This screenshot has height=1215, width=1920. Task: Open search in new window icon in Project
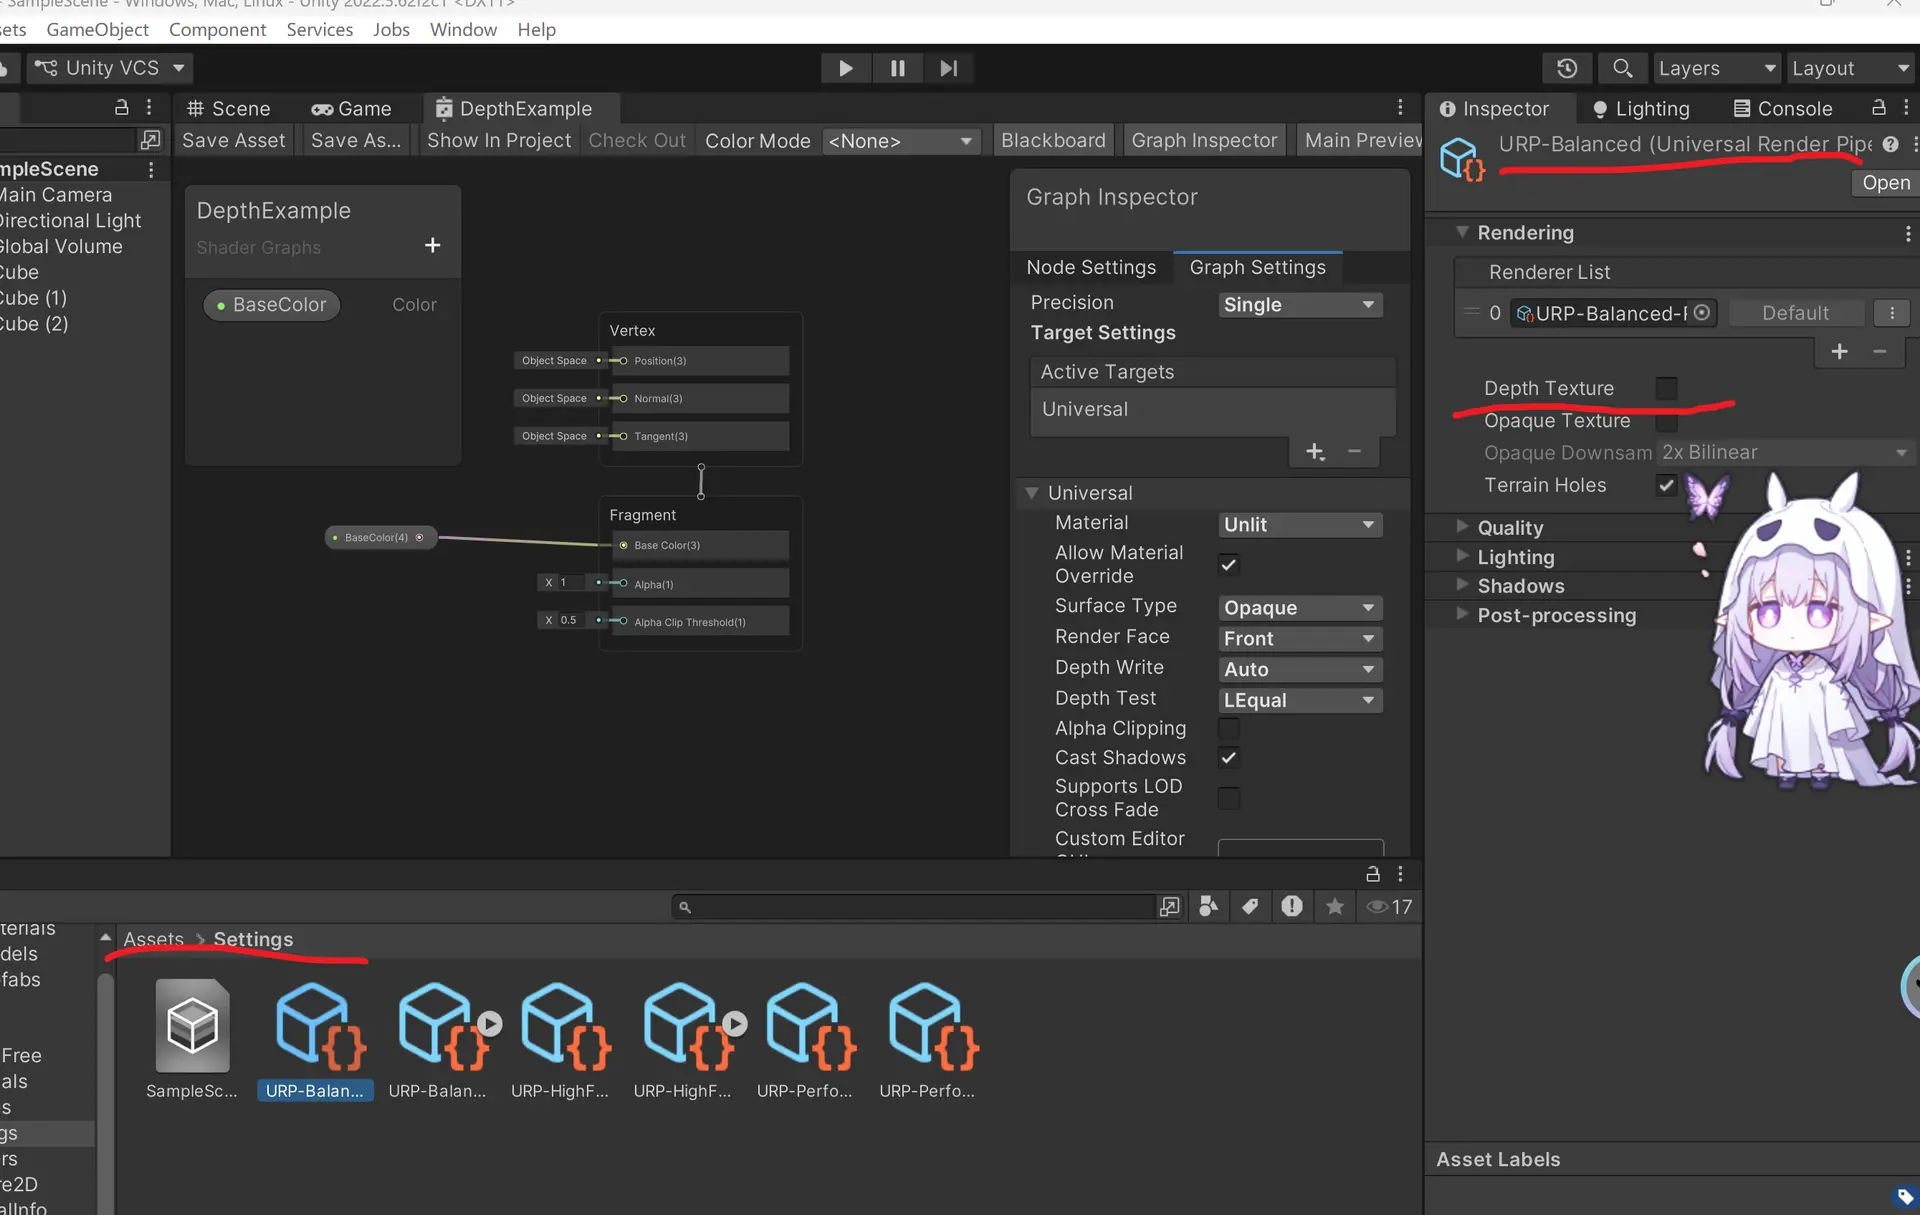point(1169,907)
